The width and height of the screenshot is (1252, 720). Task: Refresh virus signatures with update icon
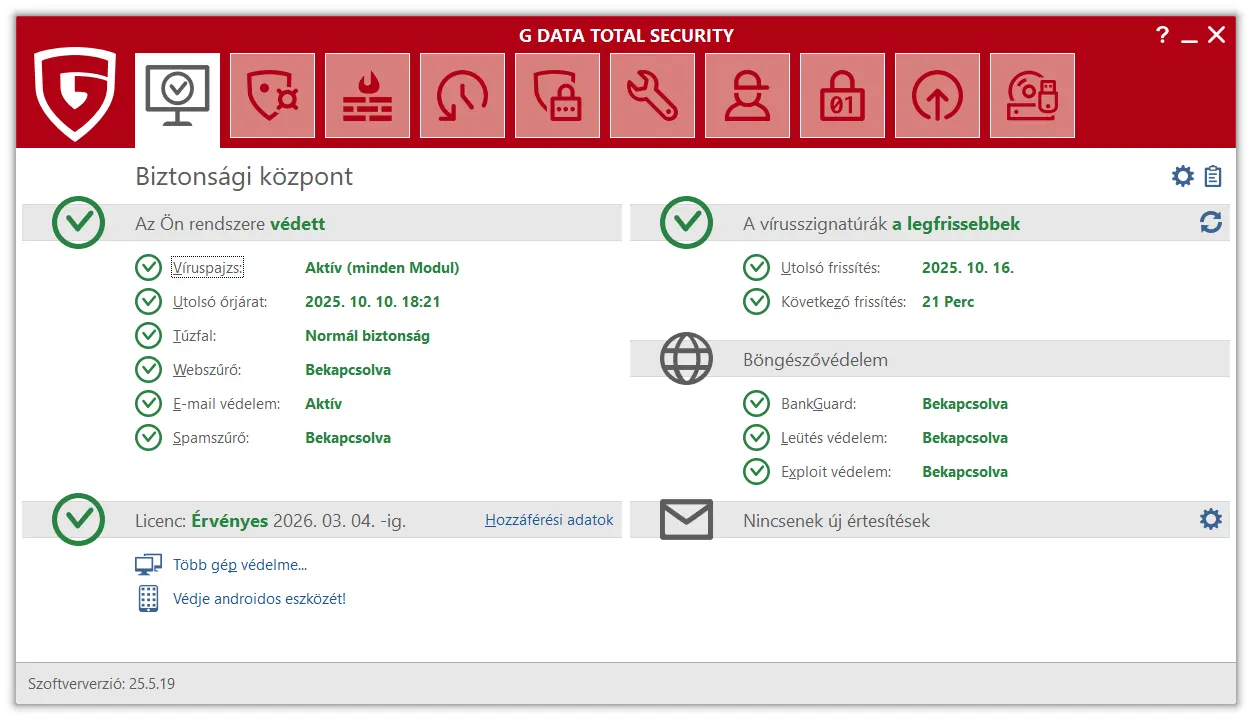1211,223
